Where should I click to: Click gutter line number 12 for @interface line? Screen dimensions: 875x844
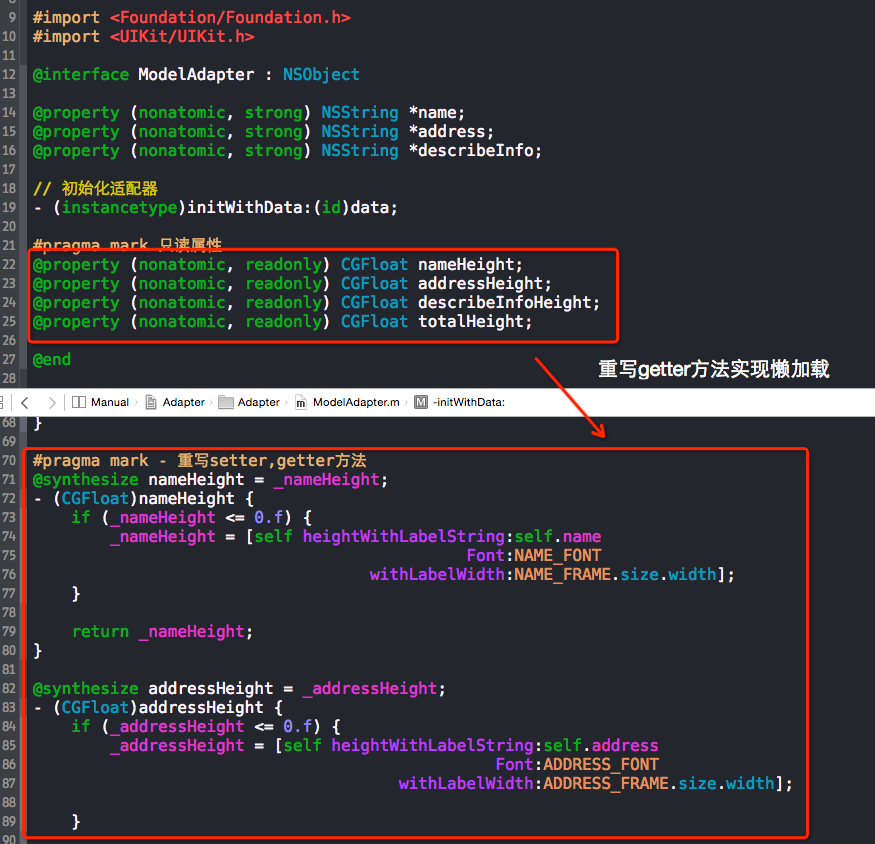coord(9,74)
